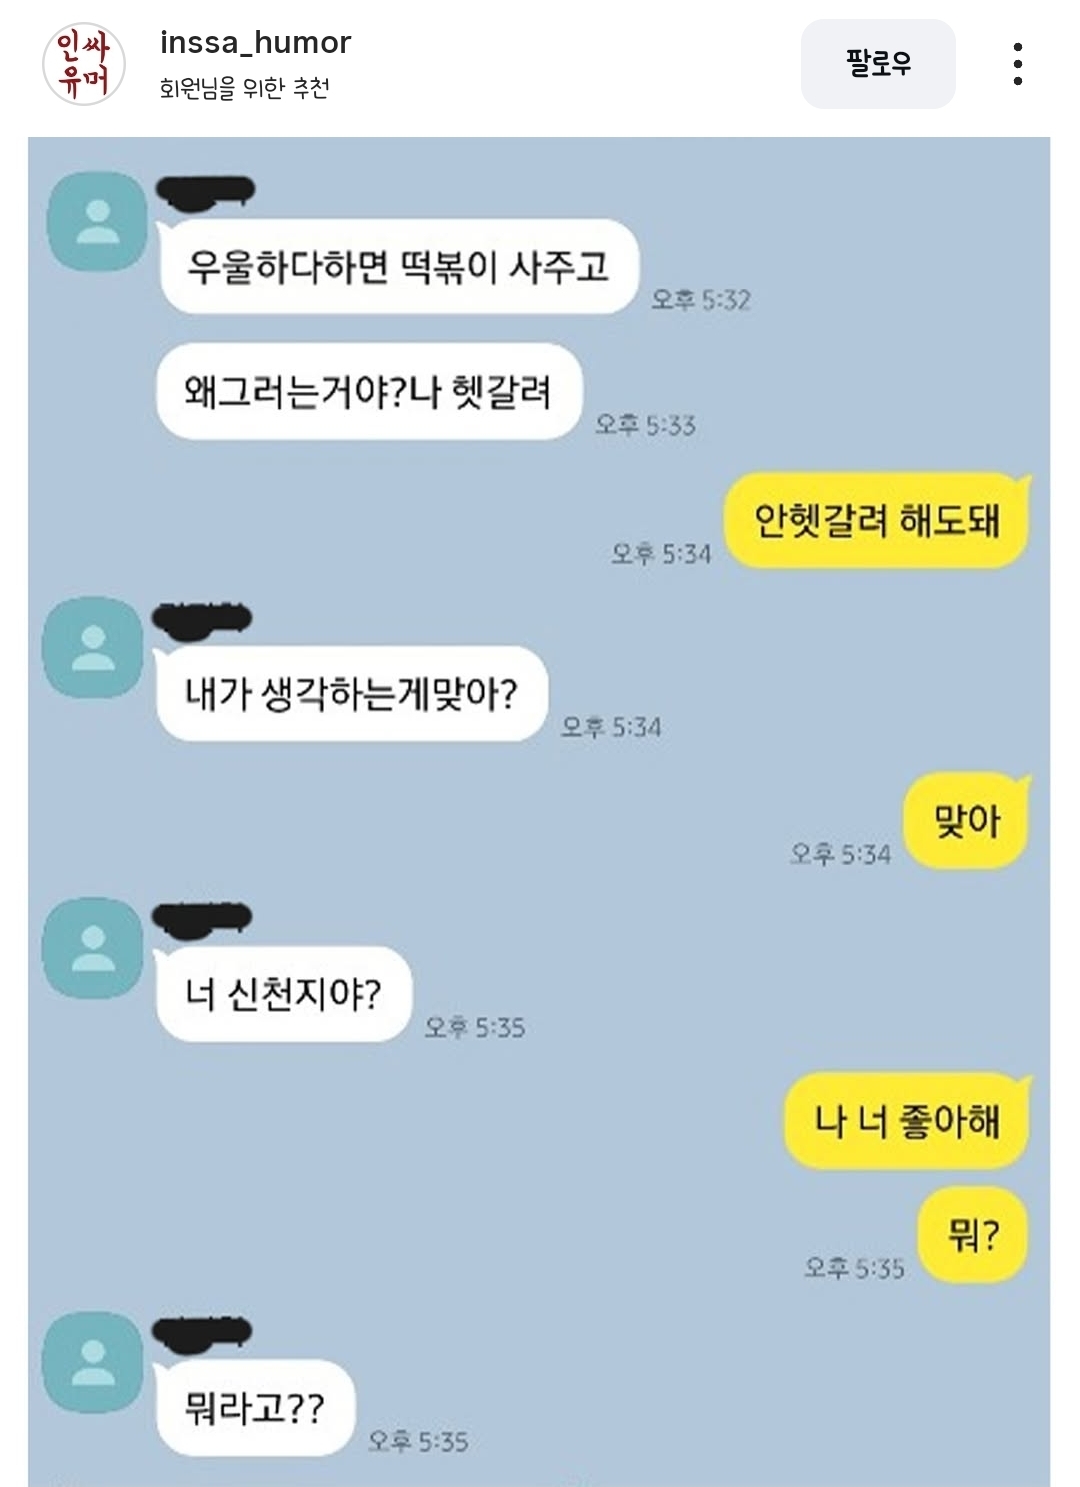Open the inssa_humor profile picture
Image resolution: width=1080 pixels, height=1487 pixels.
tap(84, 64)
